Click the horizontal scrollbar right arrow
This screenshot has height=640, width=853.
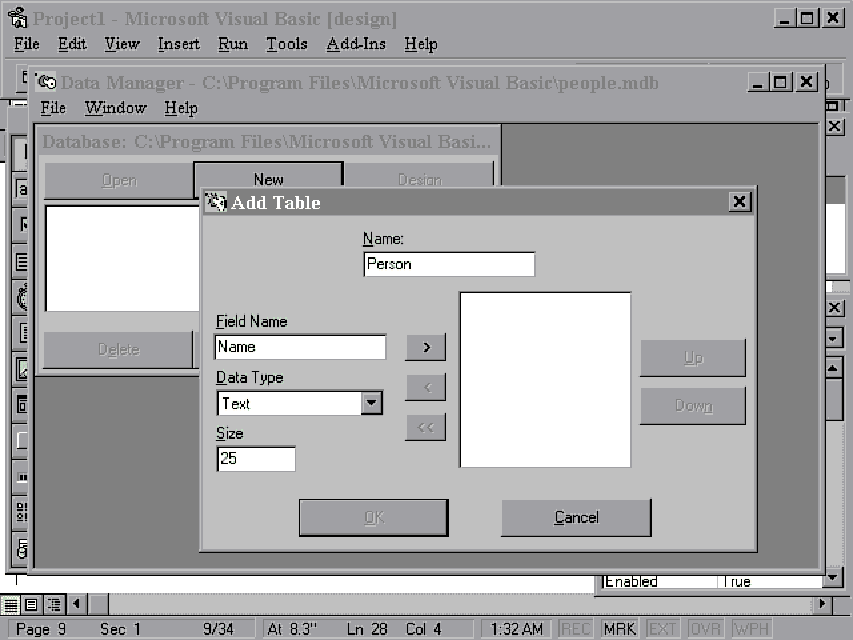pyautogui.click(x=822, y=604)
